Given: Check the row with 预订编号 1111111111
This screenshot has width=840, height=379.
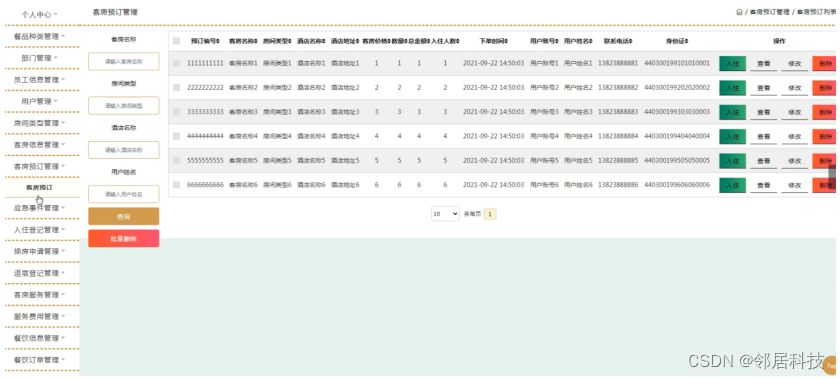Looking at the screenshot, I should (x=177, y=63).
